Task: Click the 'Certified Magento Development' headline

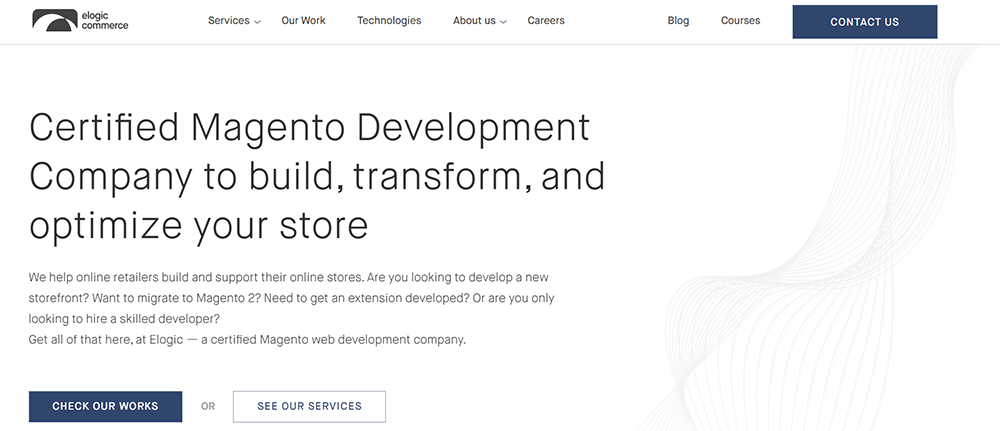Action: (309, 127)
